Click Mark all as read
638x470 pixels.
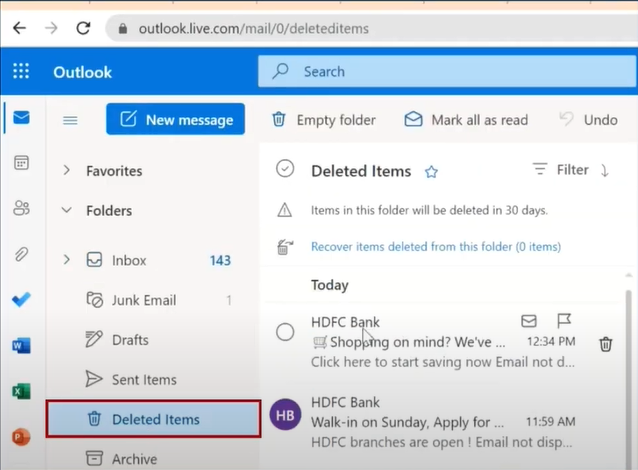466,120
